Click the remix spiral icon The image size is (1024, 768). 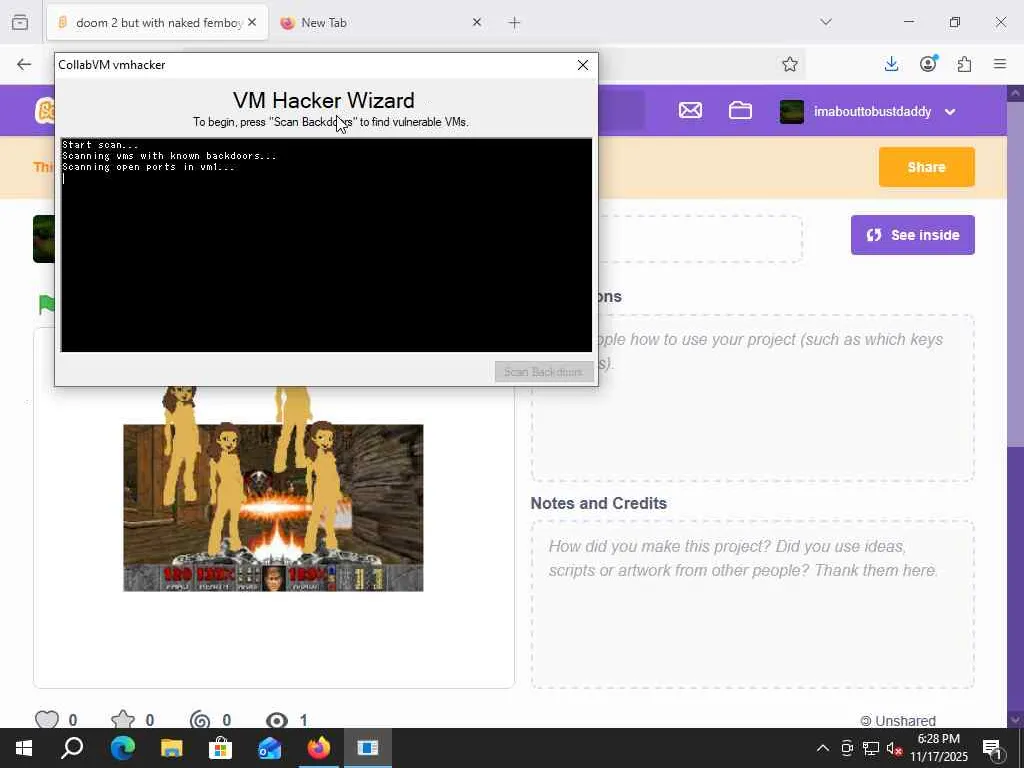coord(200,720)
